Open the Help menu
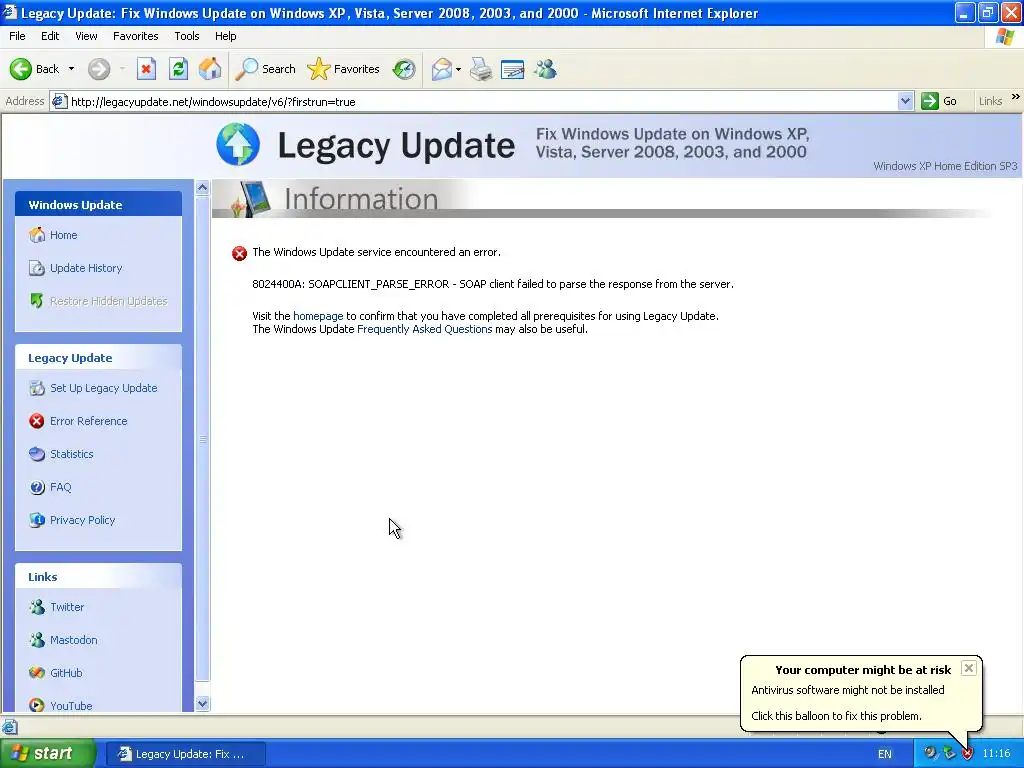 225,36
